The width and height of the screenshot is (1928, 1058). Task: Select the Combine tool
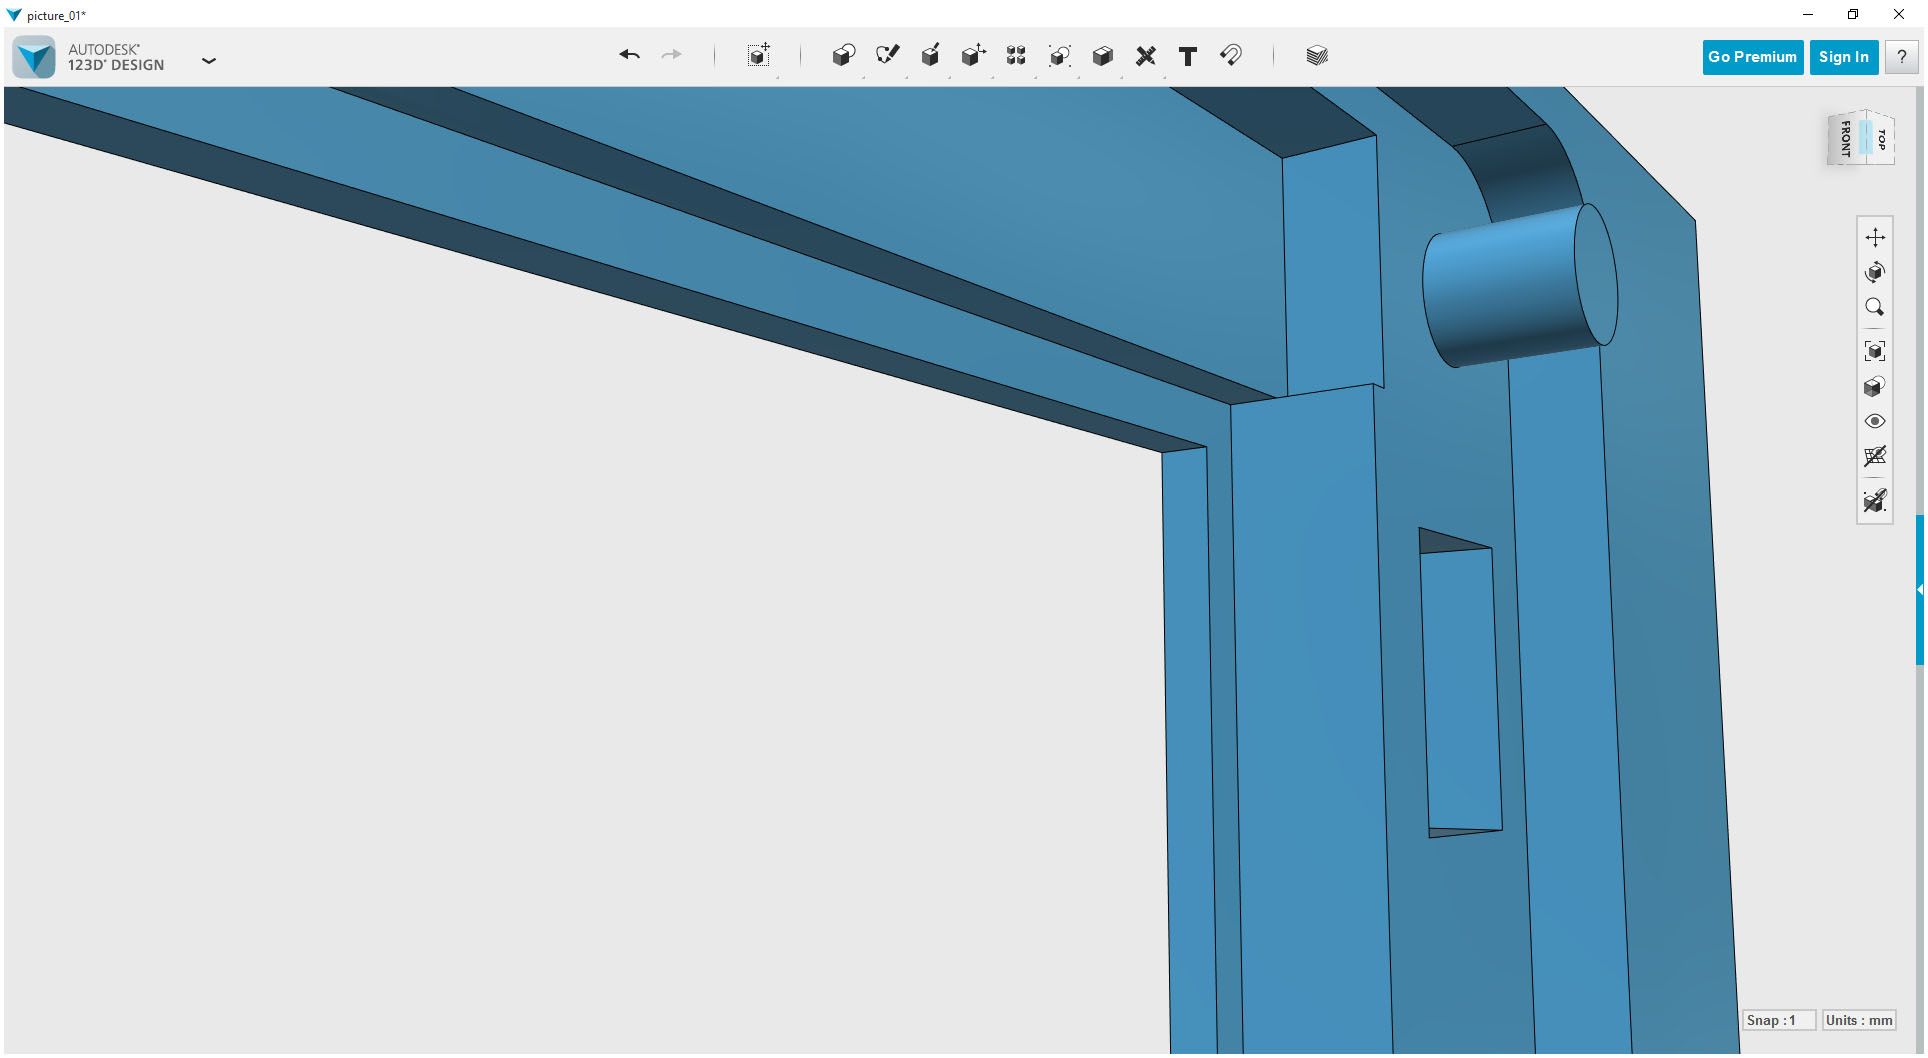1102,57
